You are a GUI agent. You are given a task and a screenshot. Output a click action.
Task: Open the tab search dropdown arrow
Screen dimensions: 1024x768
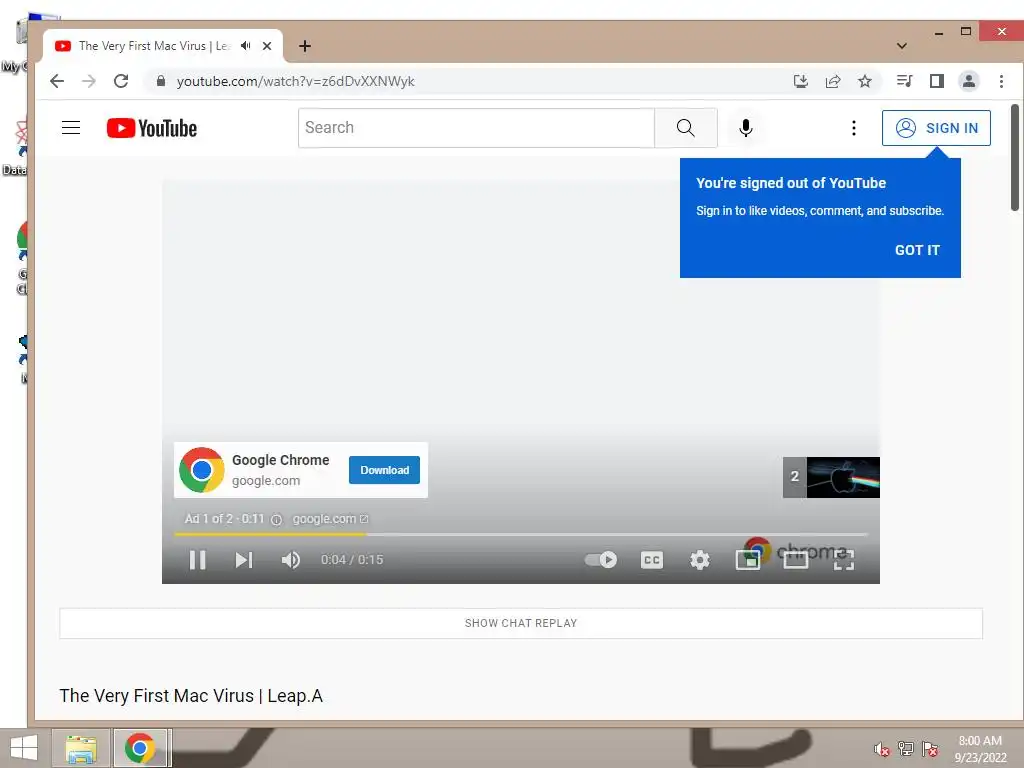[902, 46]
